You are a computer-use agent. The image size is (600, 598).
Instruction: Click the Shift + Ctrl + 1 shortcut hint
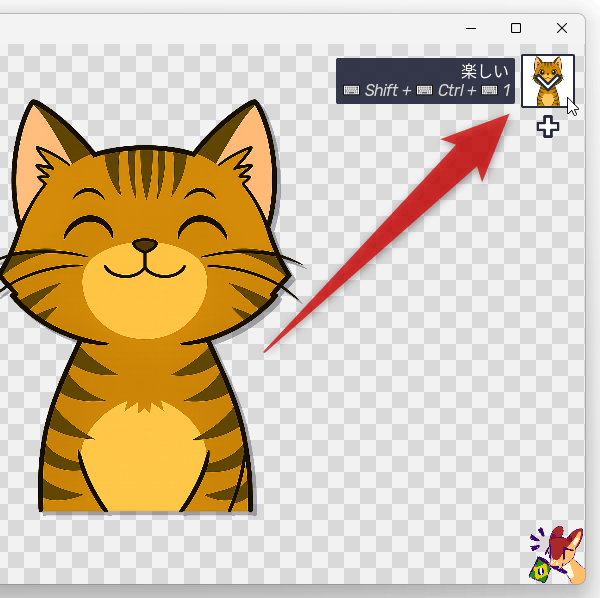point(427,91)
